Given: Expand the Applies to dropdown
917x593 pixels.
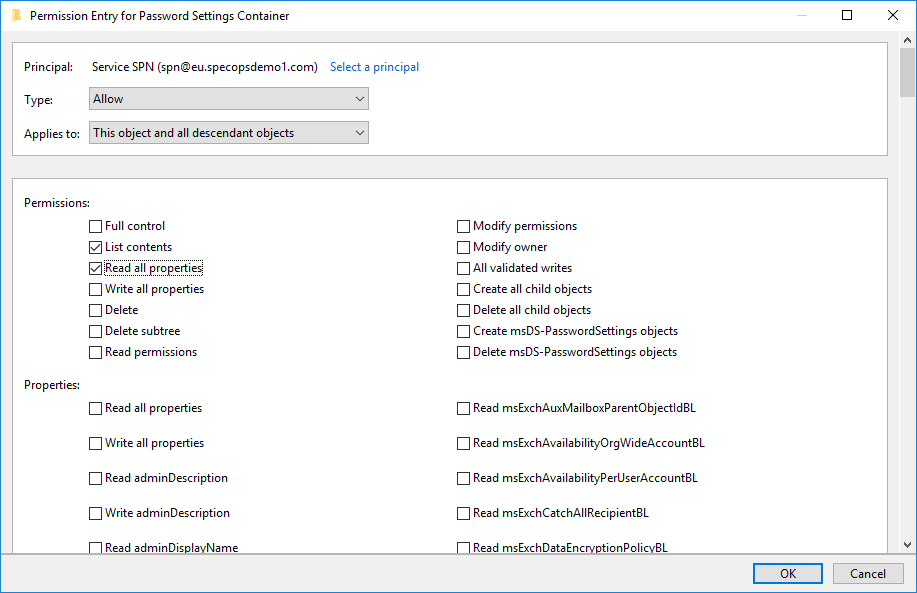Looking at the screenshot, I should (x=229, y=133).
